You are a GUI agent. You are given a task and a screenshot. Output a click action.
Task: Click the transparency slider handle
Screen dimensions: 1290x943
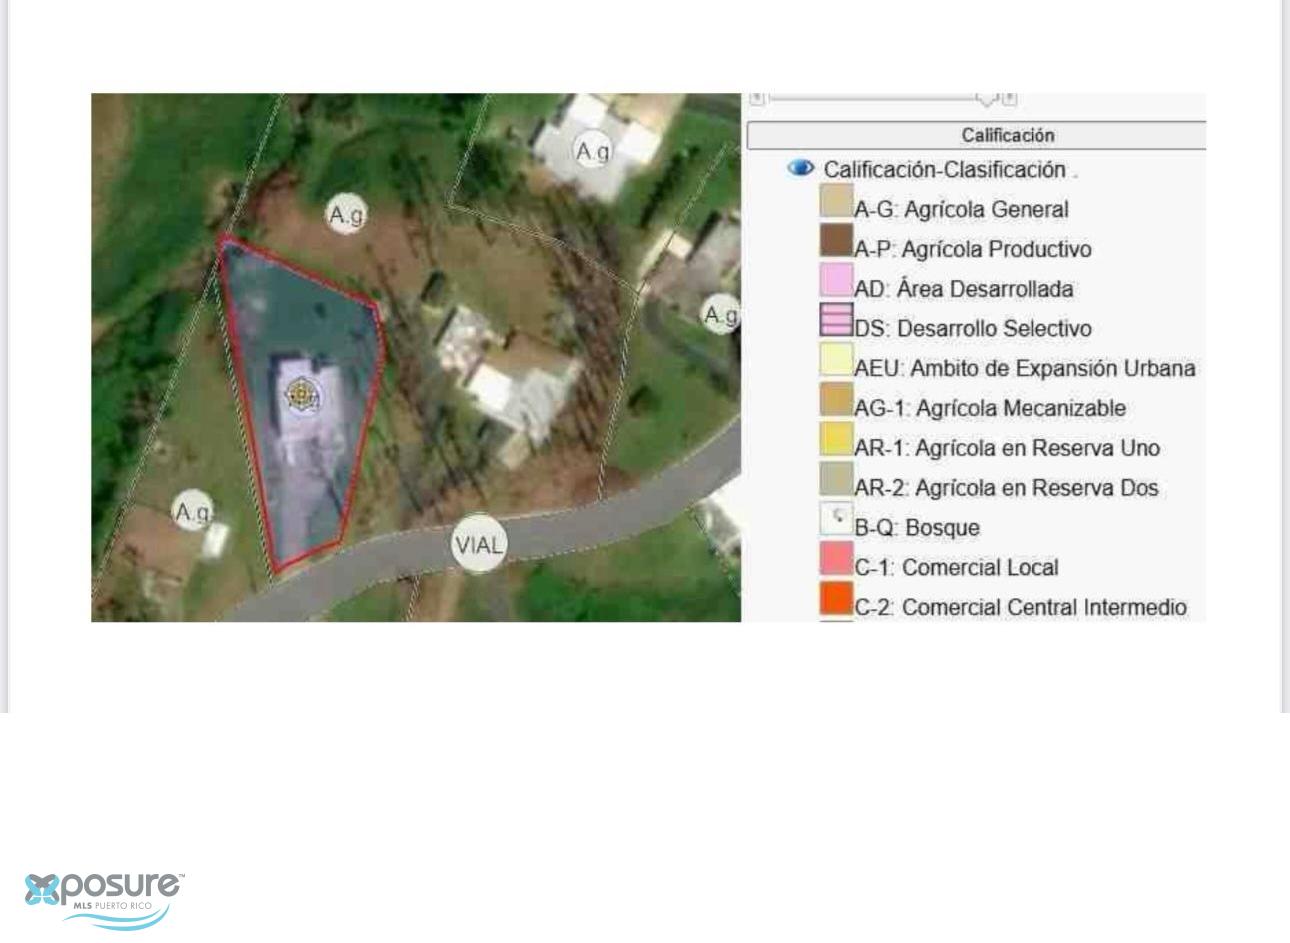point(987,98)
